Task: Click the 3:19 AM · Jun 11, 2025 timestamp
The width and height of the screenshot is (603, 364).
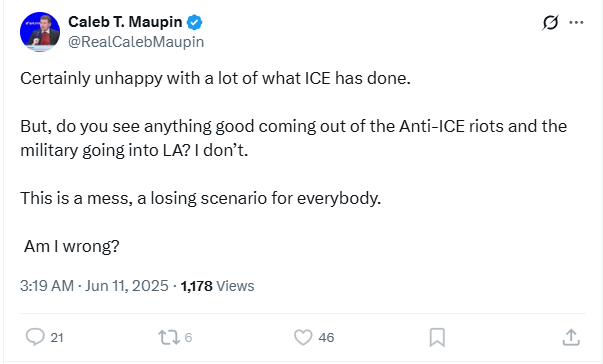Action: [94, 286]
